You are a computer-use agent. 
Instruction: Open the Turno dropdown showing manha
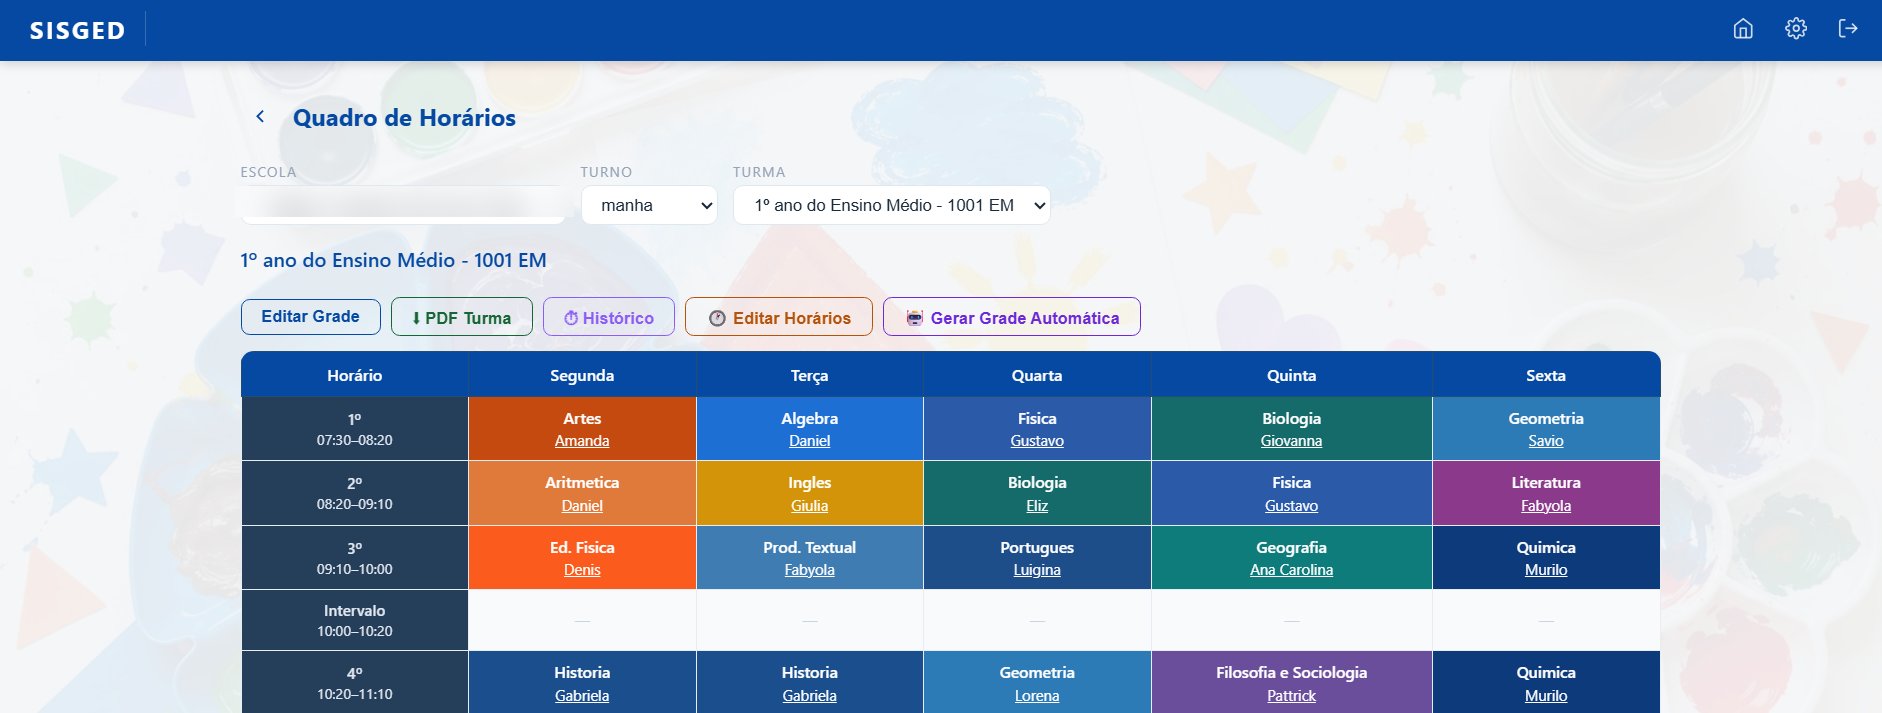click(x=649, y=205)
